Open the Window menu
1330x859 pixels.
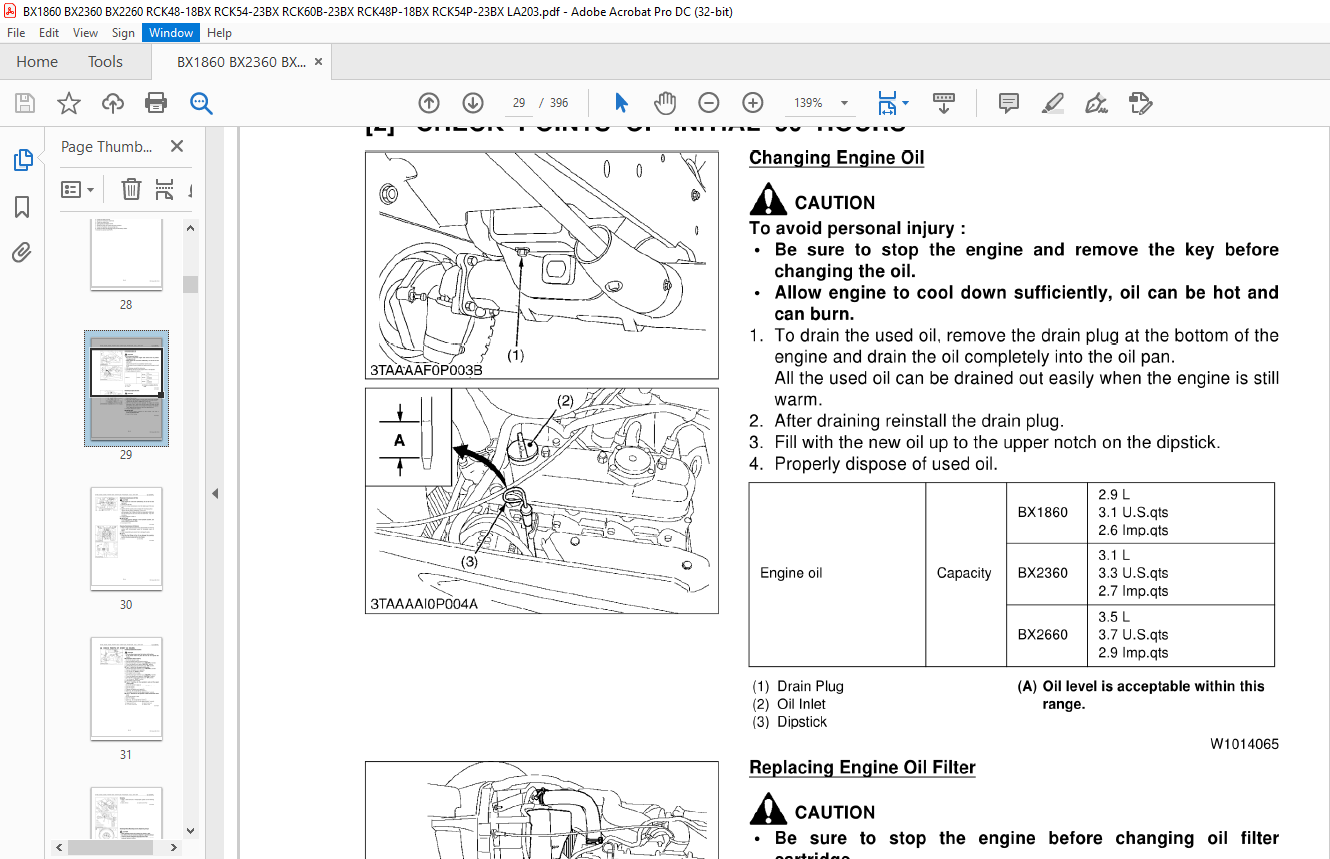click(x=171, y=33)
